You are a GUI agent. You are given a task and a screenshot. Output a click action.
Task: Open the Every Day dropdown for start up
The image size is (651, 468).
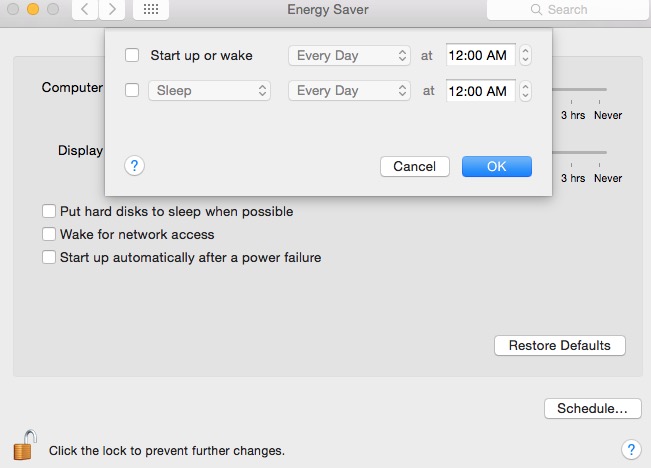(348, 55)
